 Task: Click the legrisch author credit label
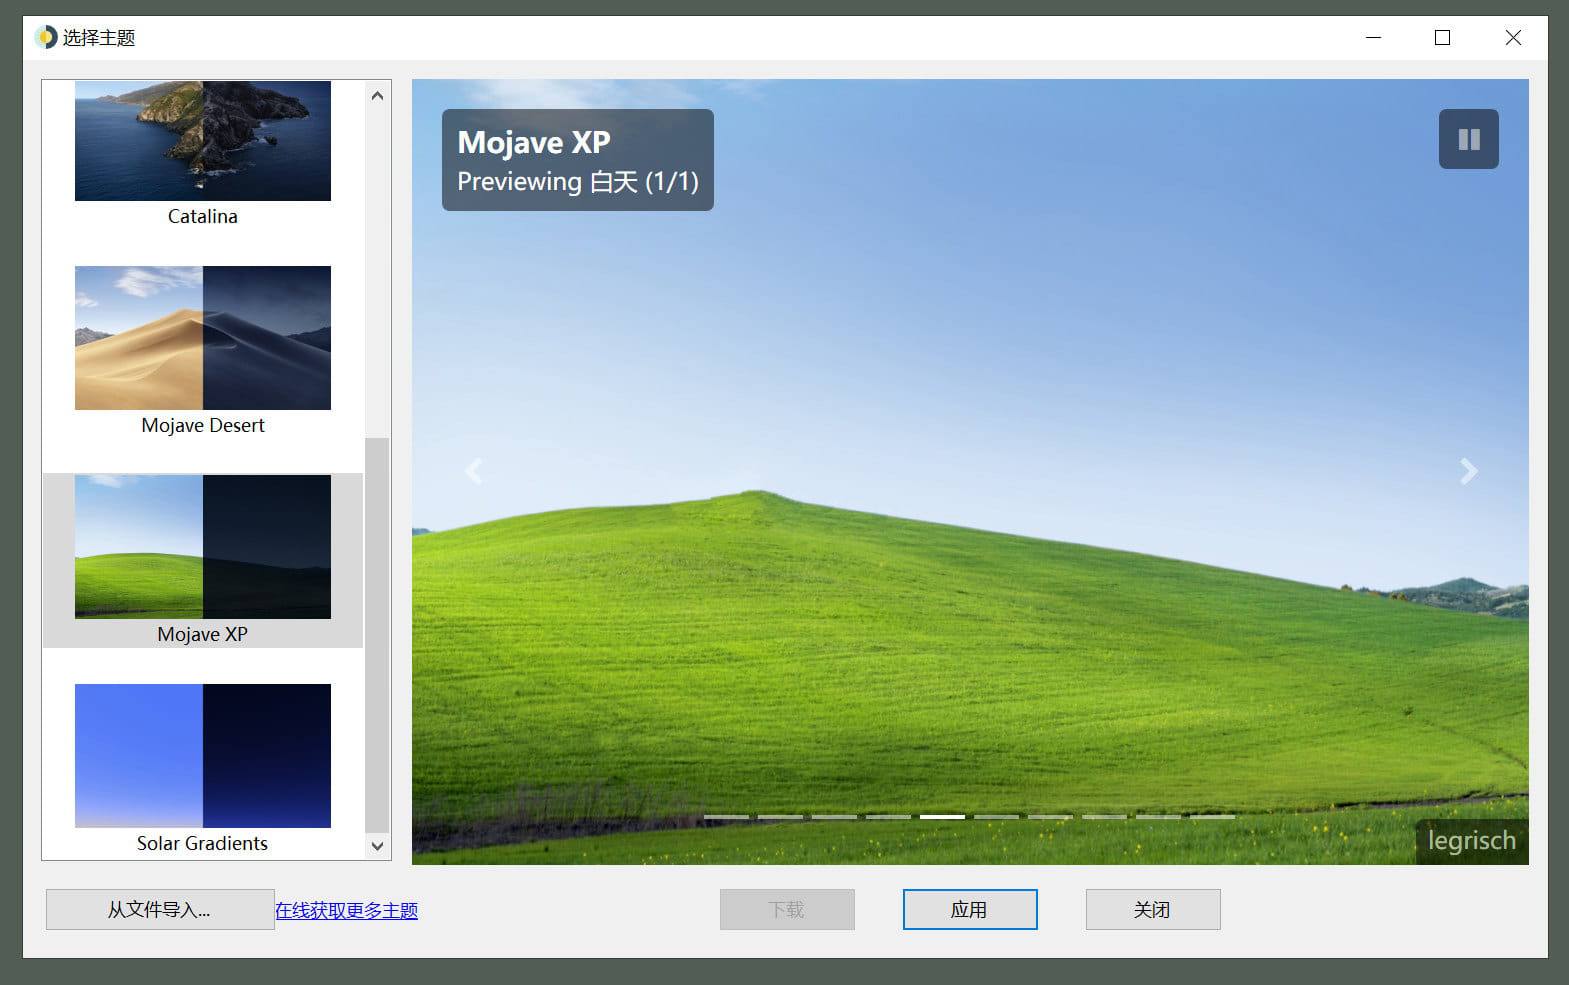1471,841
